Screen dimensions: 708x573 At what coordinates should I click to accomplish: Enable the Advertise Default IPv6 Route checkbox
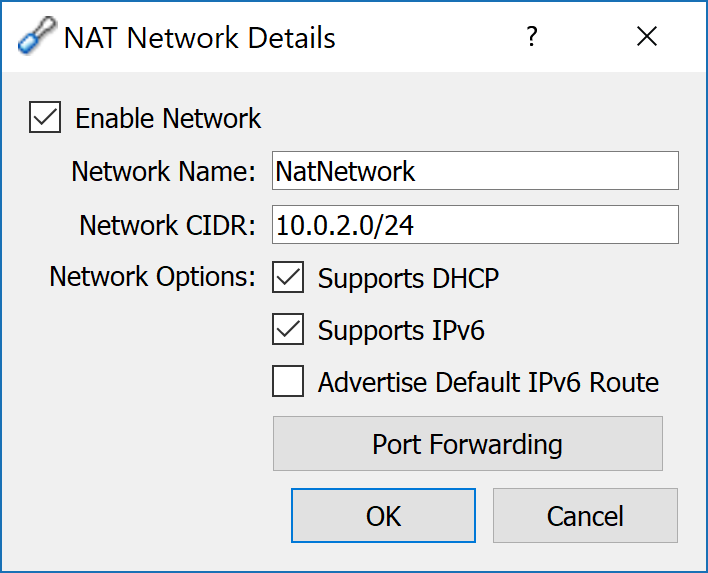(x=288, y=381)
